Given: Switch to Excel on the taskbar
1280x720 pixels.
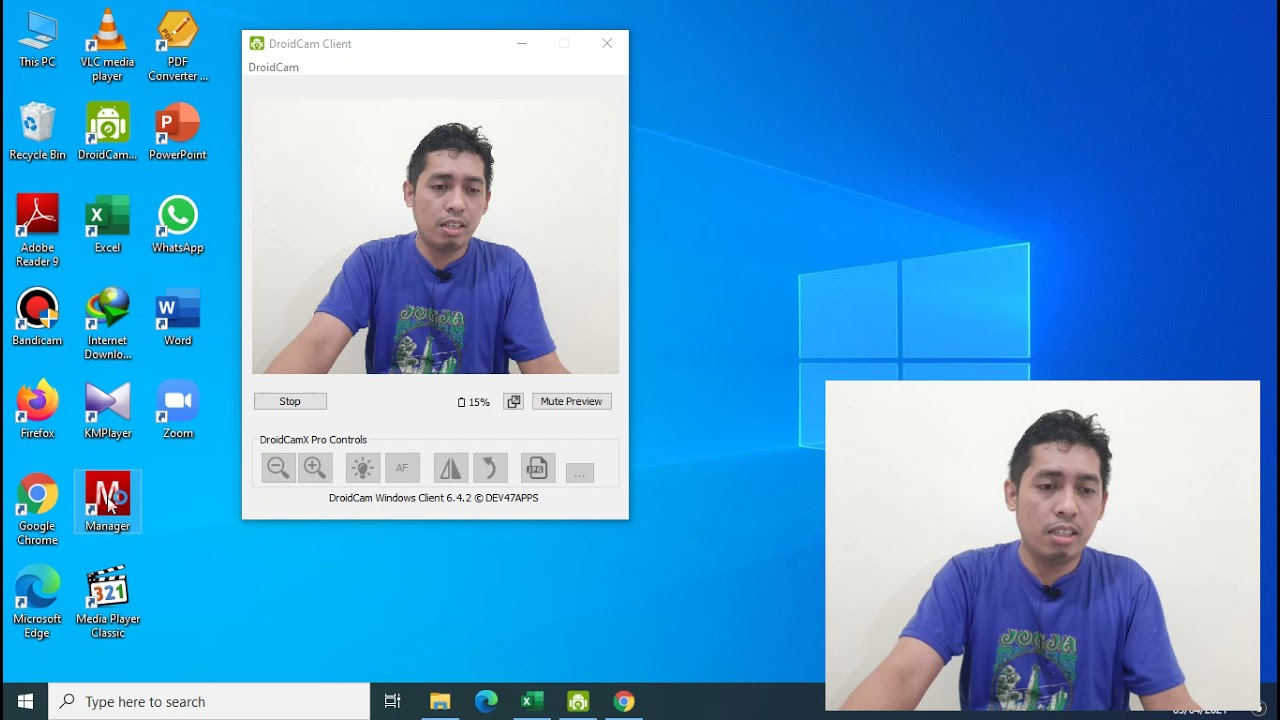Looking at the screenshot, I should 532,701.
